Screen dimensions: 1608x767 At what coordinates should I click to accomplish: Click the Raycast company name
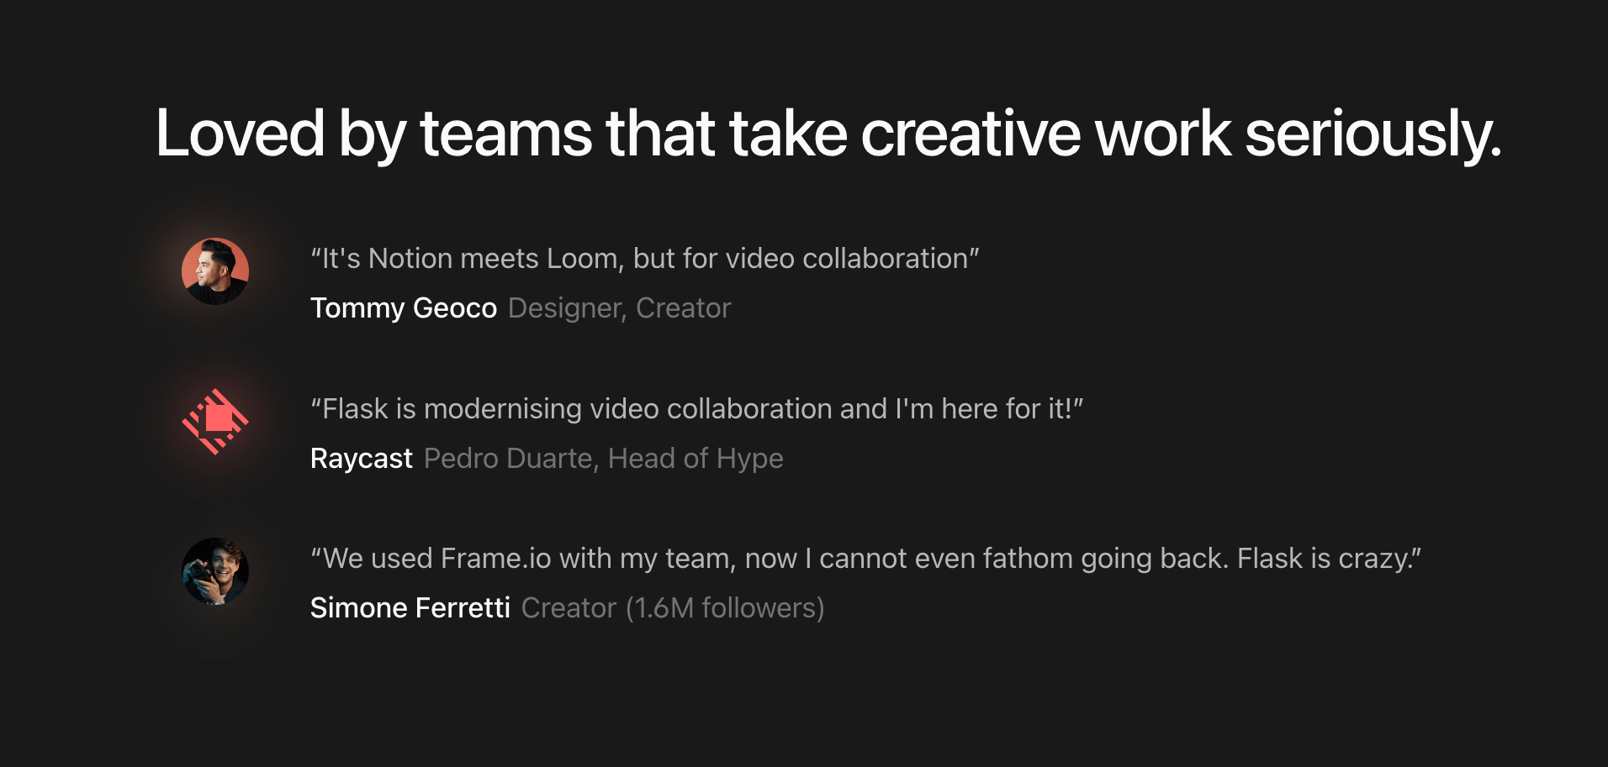click(x=361, y=458)
